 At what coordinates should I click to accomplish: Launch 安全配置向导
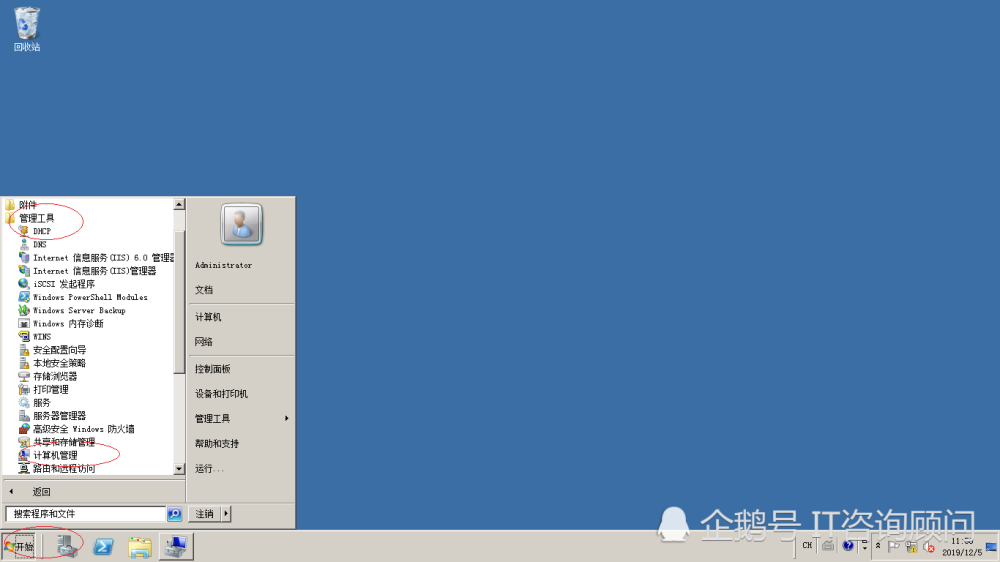tap(52, 350)
